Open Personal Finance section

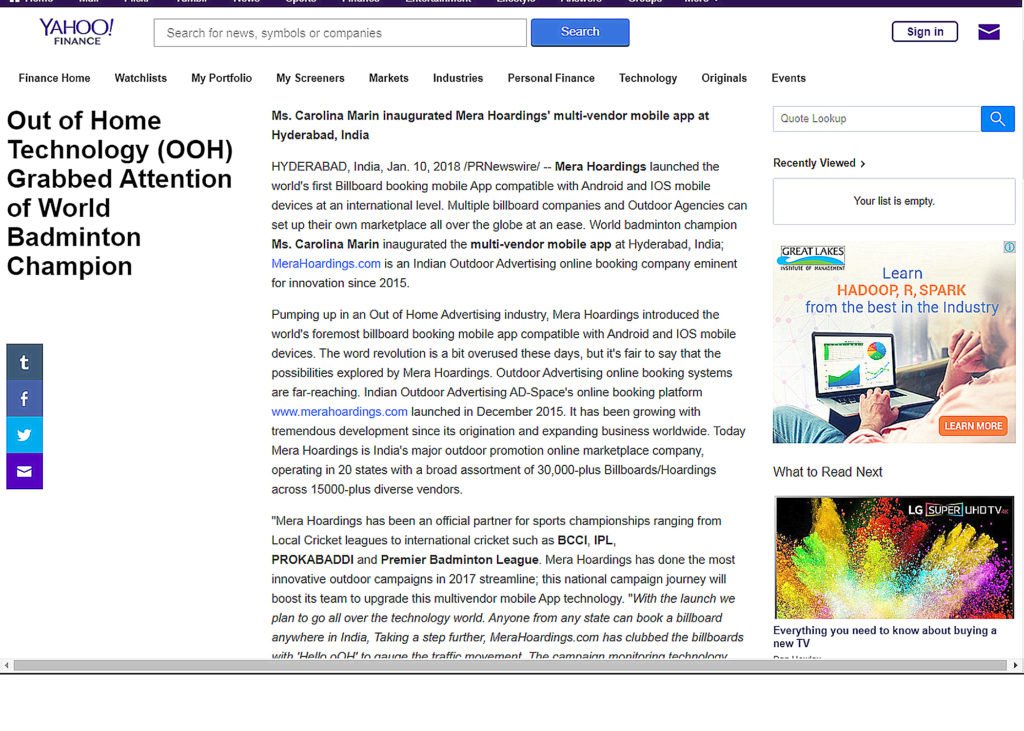pyautogui.click(x=551, y=78)
